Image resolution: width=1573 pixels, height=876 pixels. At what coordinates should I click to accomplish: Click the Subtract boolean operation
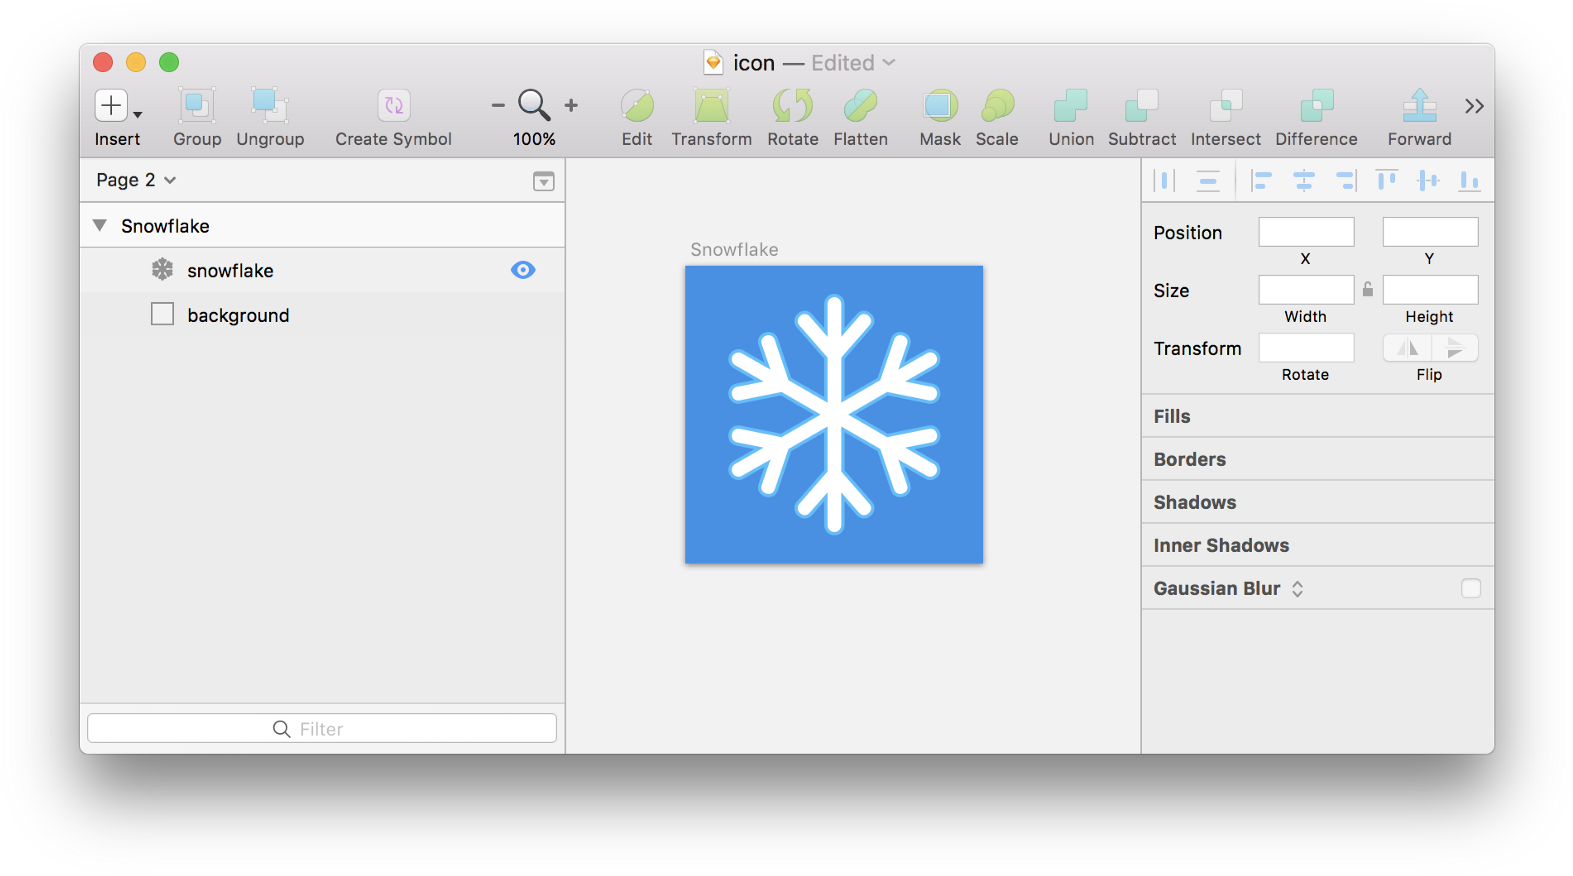click(x=1141, y=106)
